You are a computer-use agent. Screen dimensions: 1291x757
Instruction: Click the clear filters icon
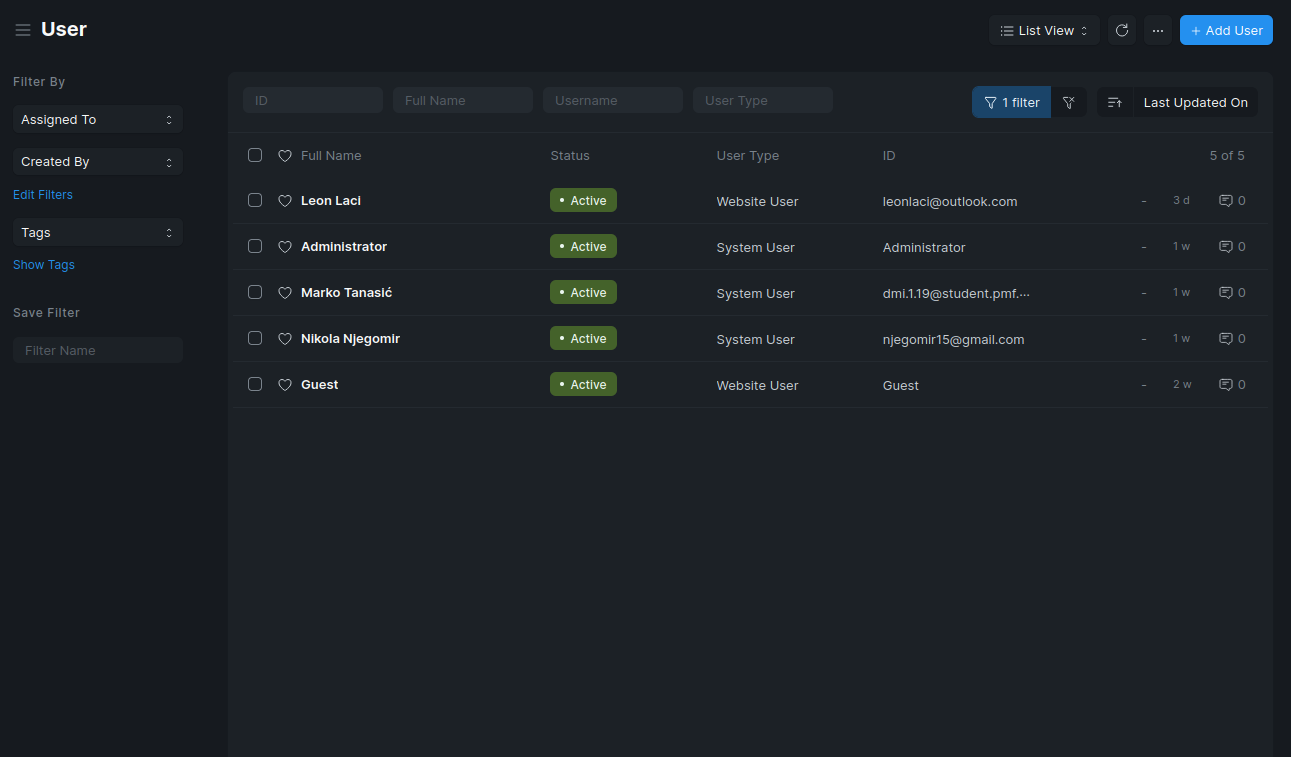(1069, 102)
